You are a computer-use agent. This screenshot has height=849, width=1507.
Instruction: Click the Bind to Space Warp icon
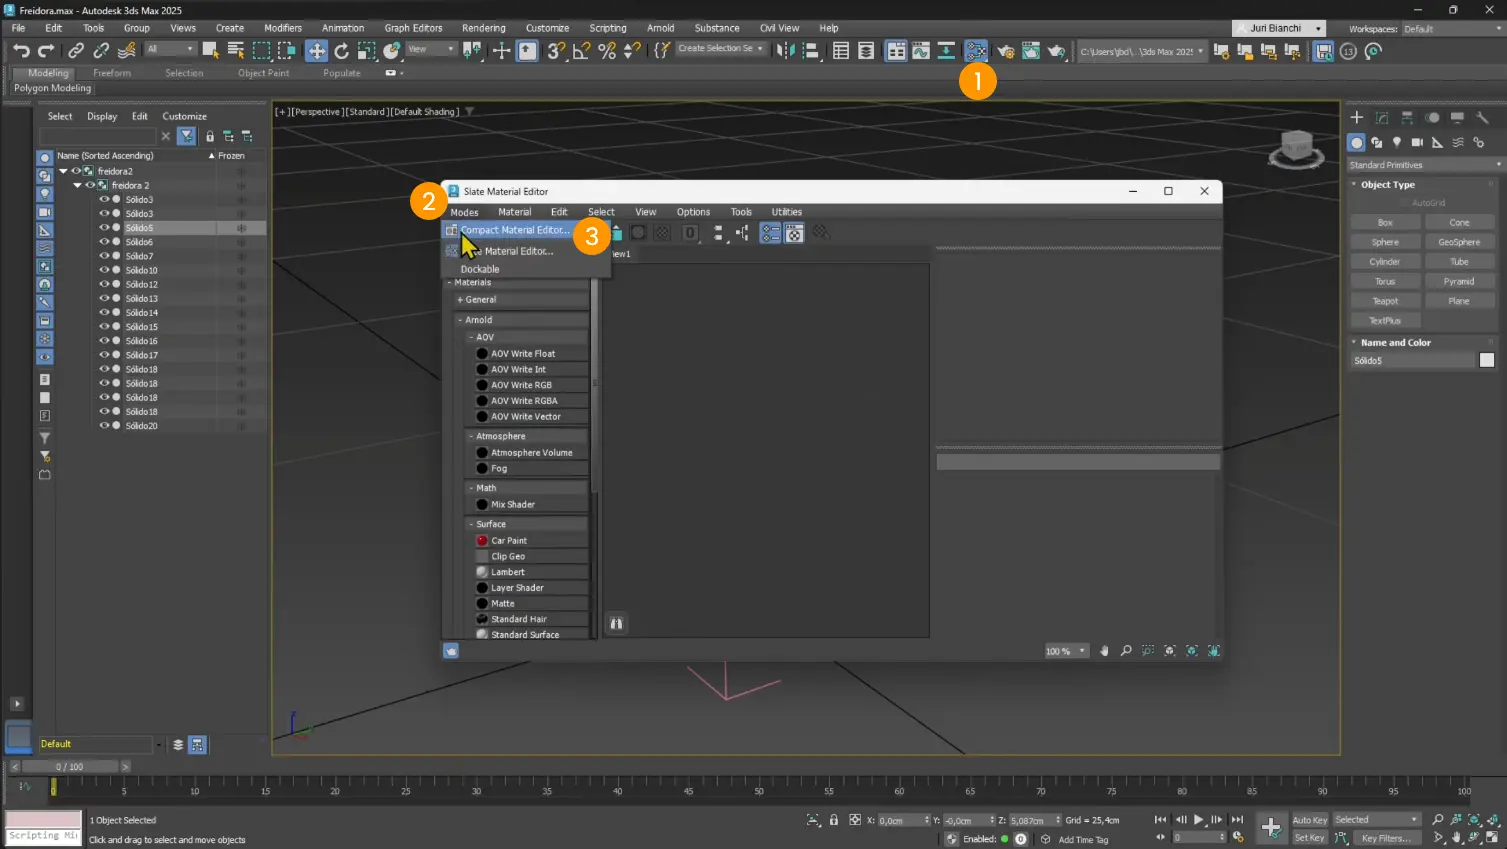[127, 51]
